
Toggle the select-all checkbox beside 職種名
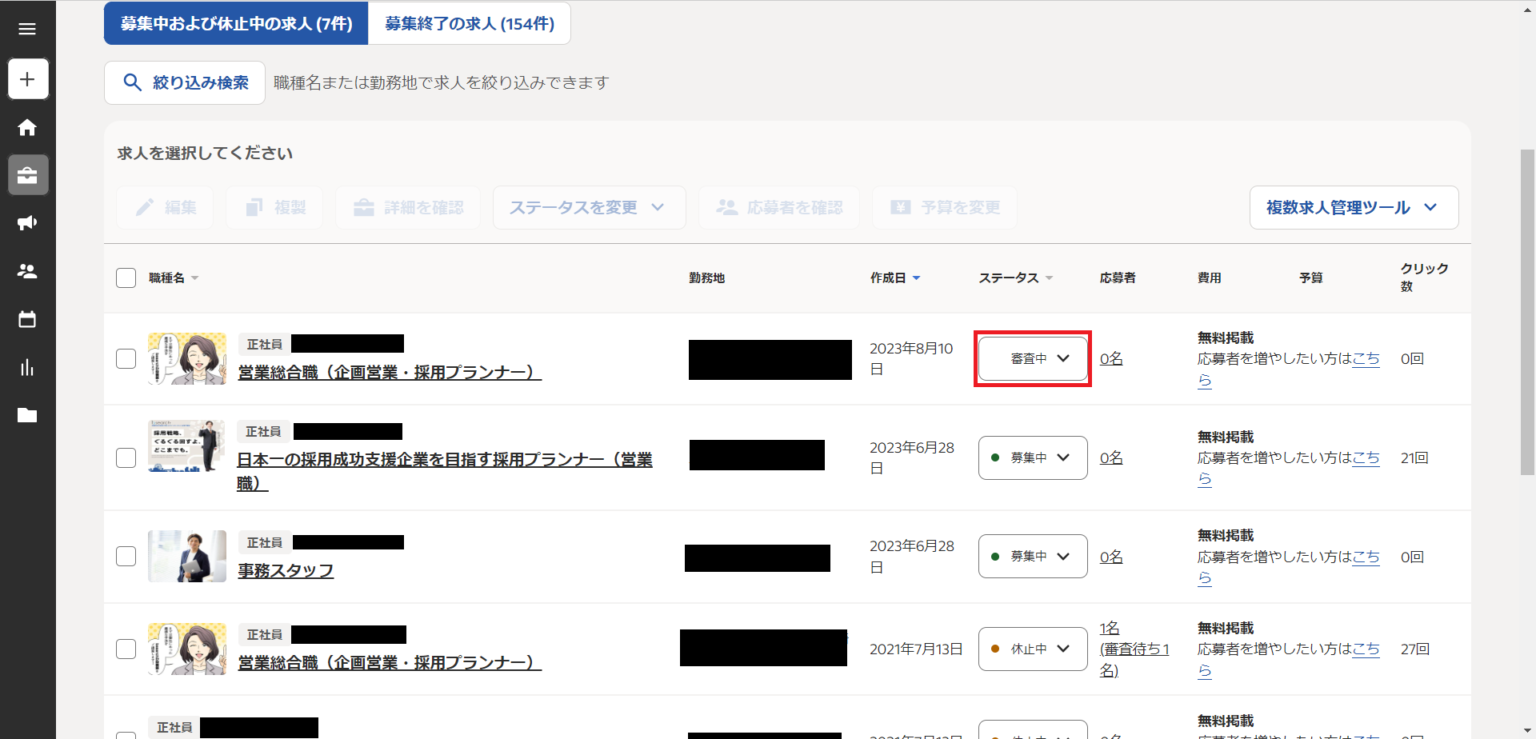pyautogui.click(x=126, y=278)
